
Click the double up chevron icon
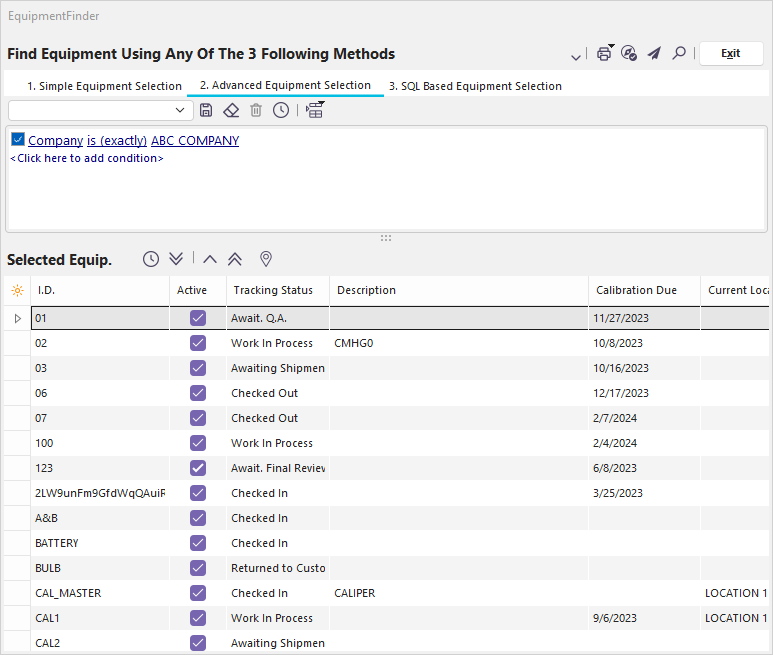tap(235, 259)
